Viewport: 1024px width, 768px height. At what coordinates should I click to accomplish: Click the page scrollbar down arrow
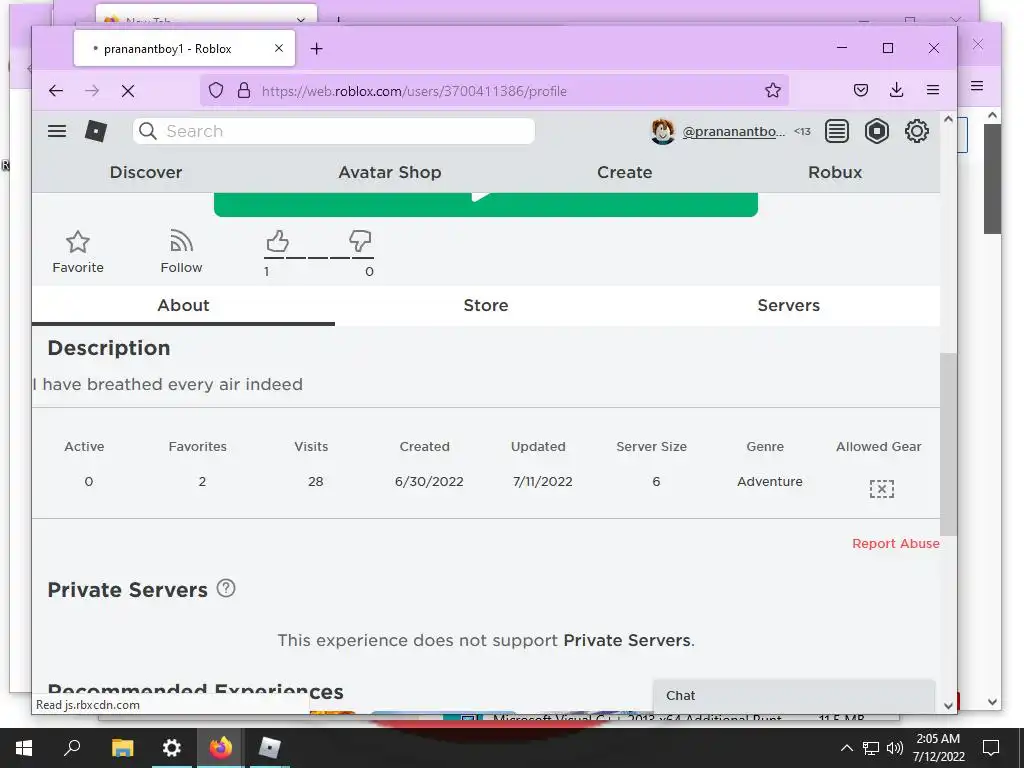(948, 706)
